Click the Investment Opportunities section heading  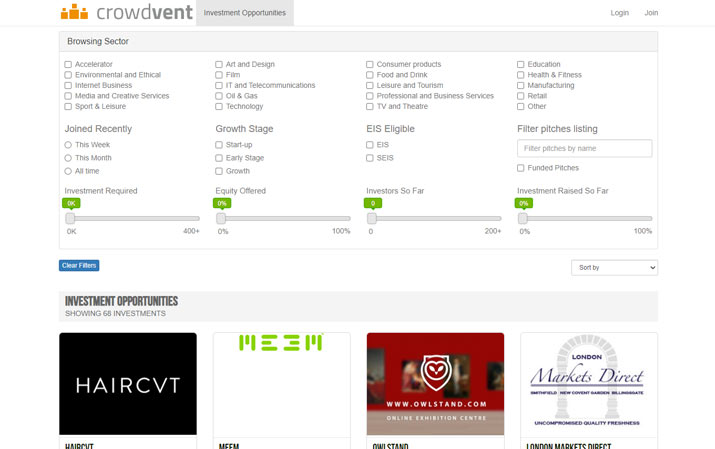click(121, 301)
